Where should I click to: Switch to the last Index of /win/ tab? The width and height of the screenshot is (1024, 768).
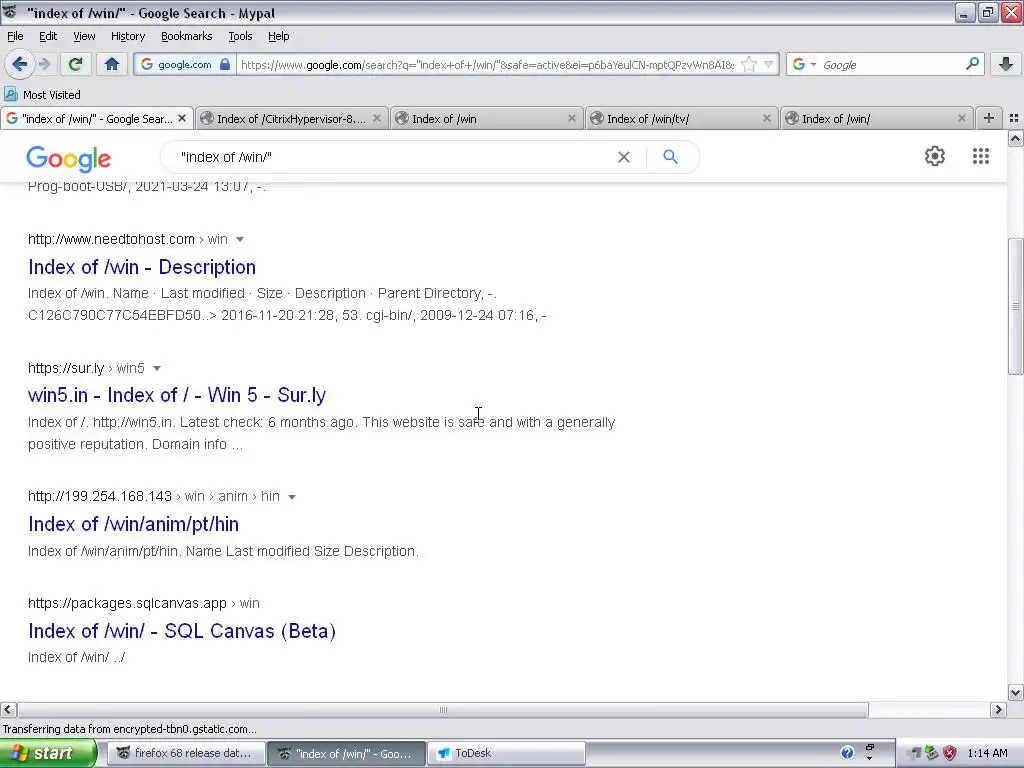point(875,118)
